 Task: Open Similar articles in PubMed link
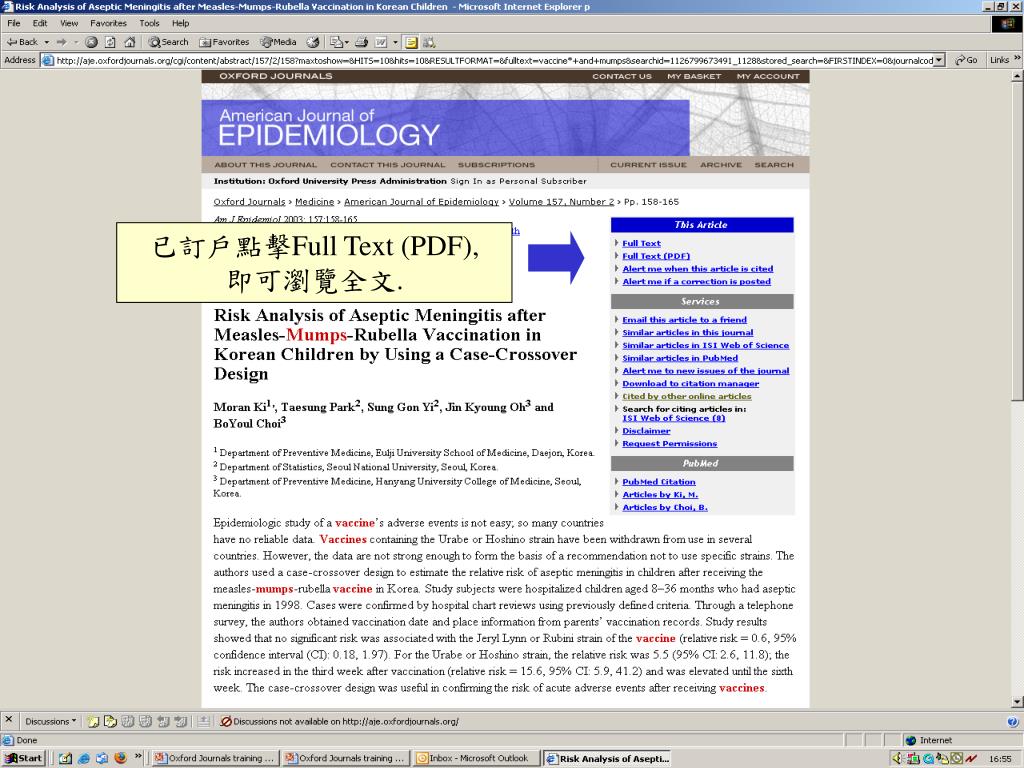pyautogui.click(x=680, y=358)
